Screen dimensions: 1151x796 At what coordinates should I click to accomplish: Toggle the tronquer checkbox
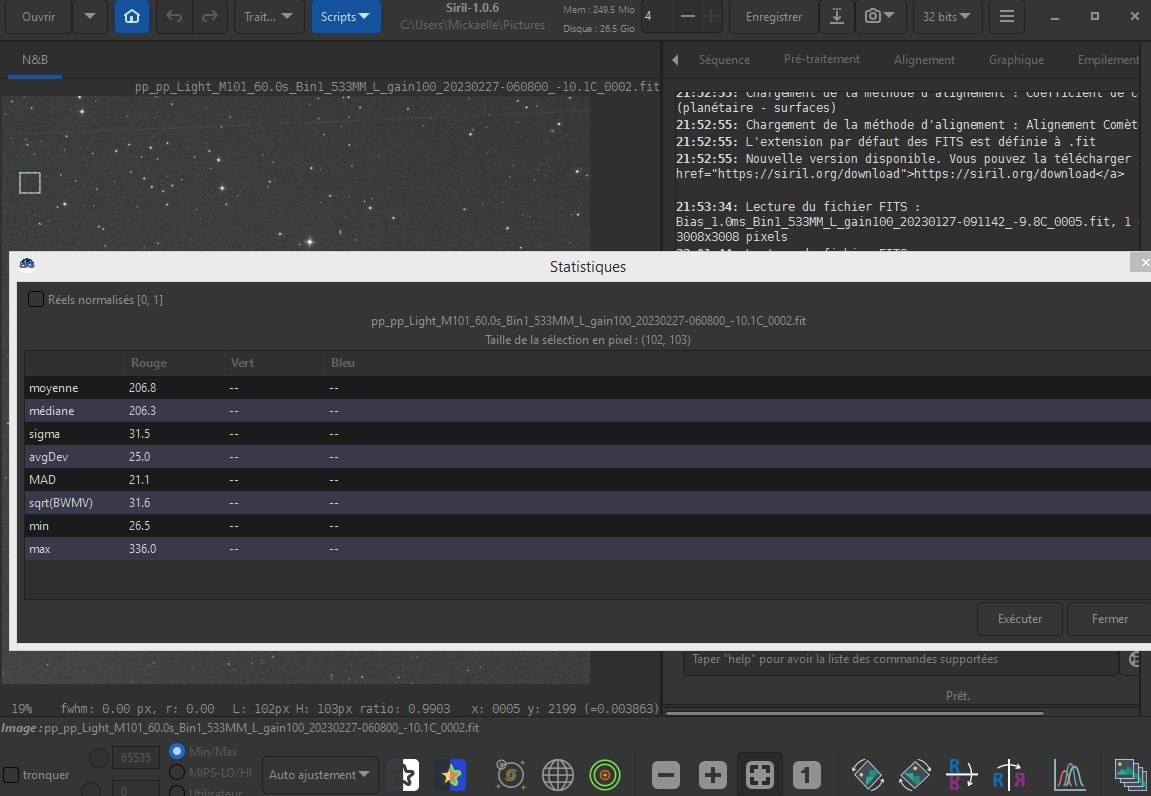click(11, 775)
